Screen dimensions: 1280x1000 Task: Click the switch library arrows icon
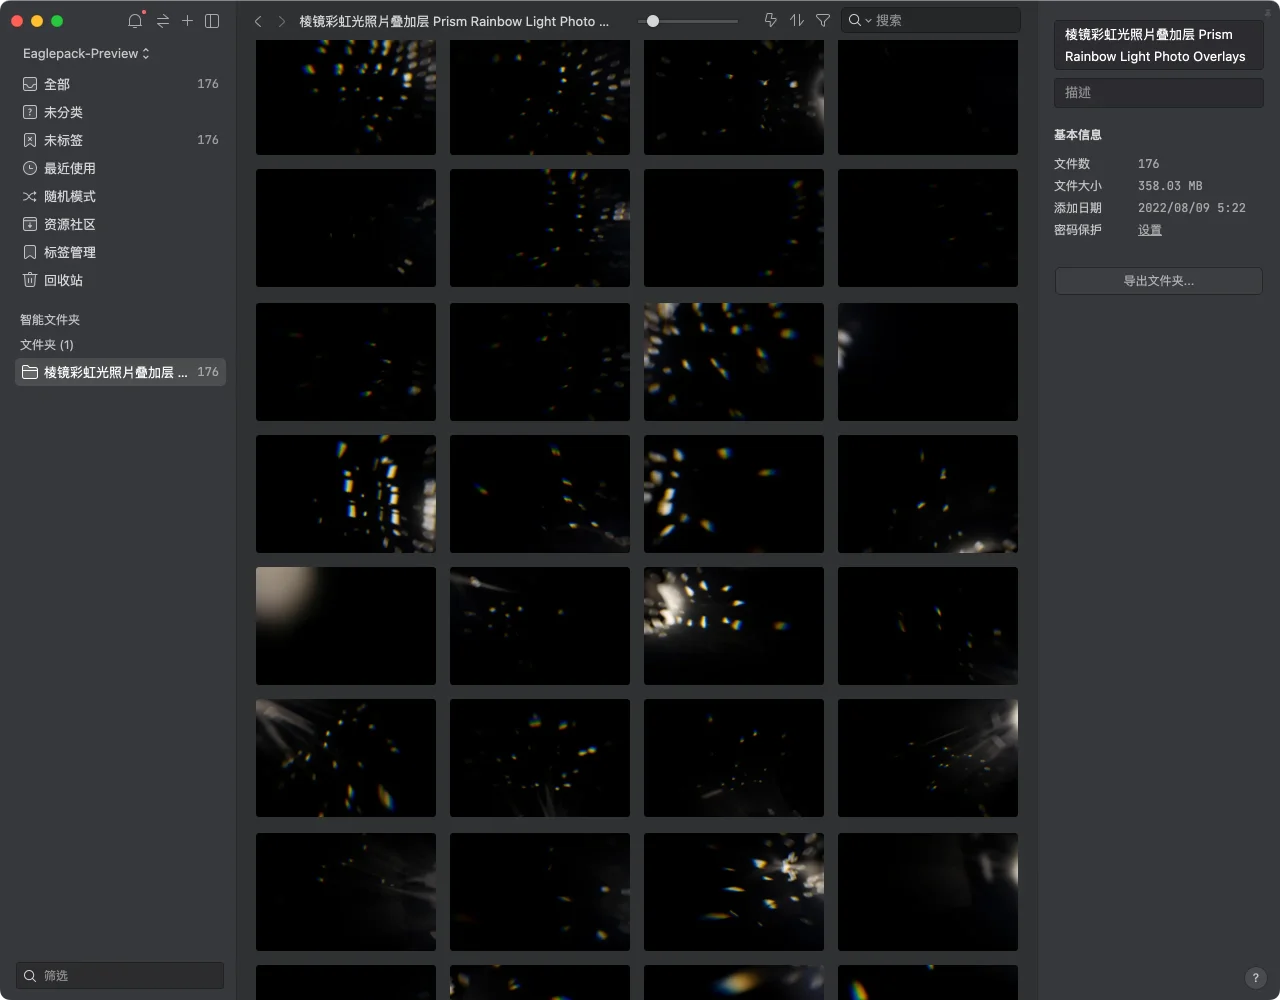coord(163,21)
